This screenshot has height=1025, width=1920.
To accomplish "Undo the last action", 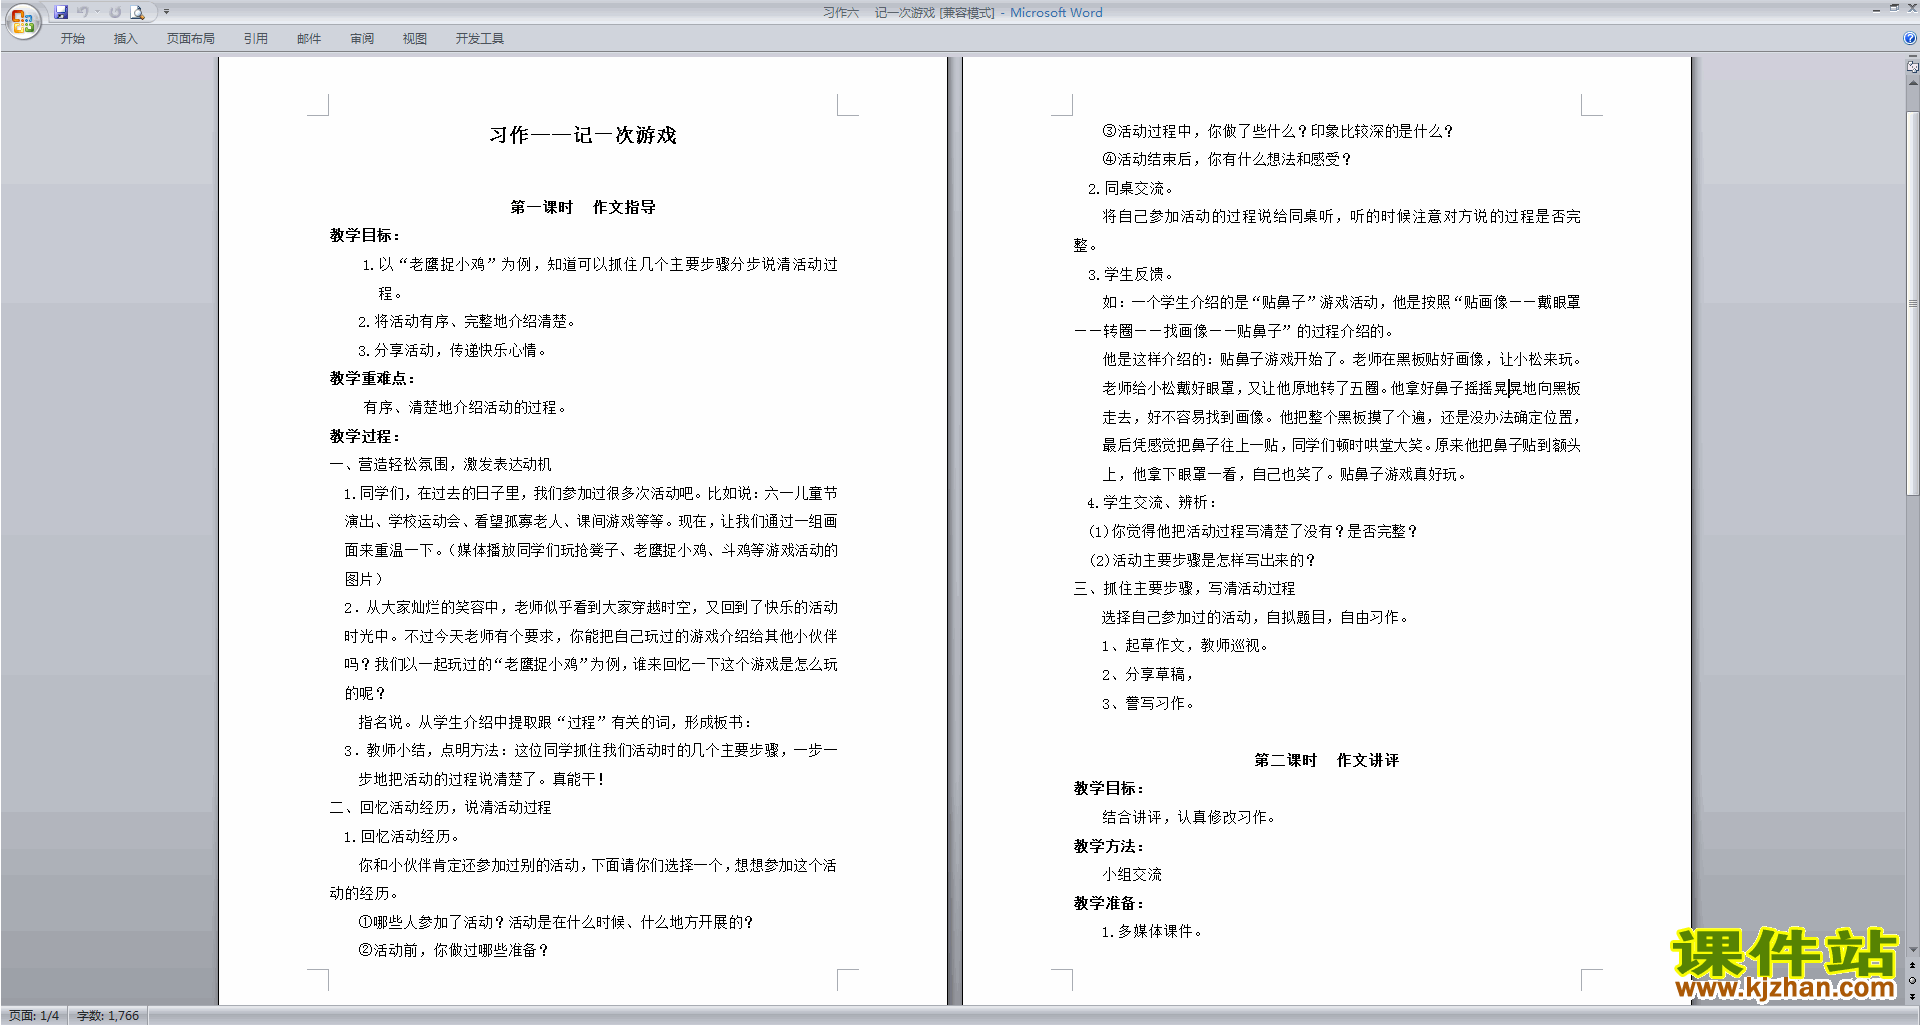I will pos(83,12).
